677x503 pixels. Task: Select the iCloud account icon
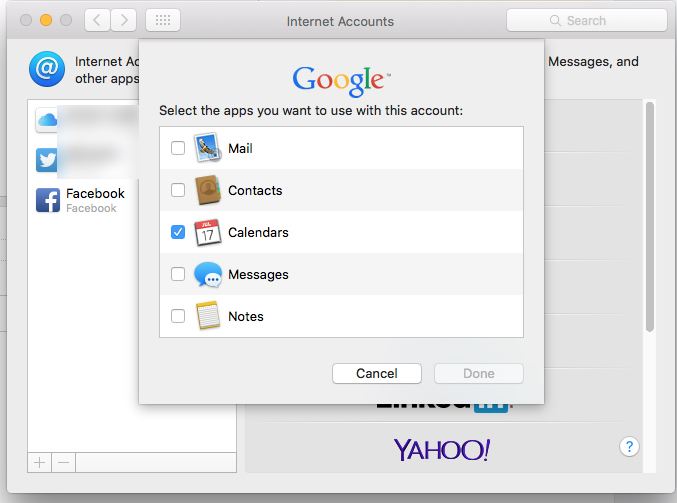(47, 120)
